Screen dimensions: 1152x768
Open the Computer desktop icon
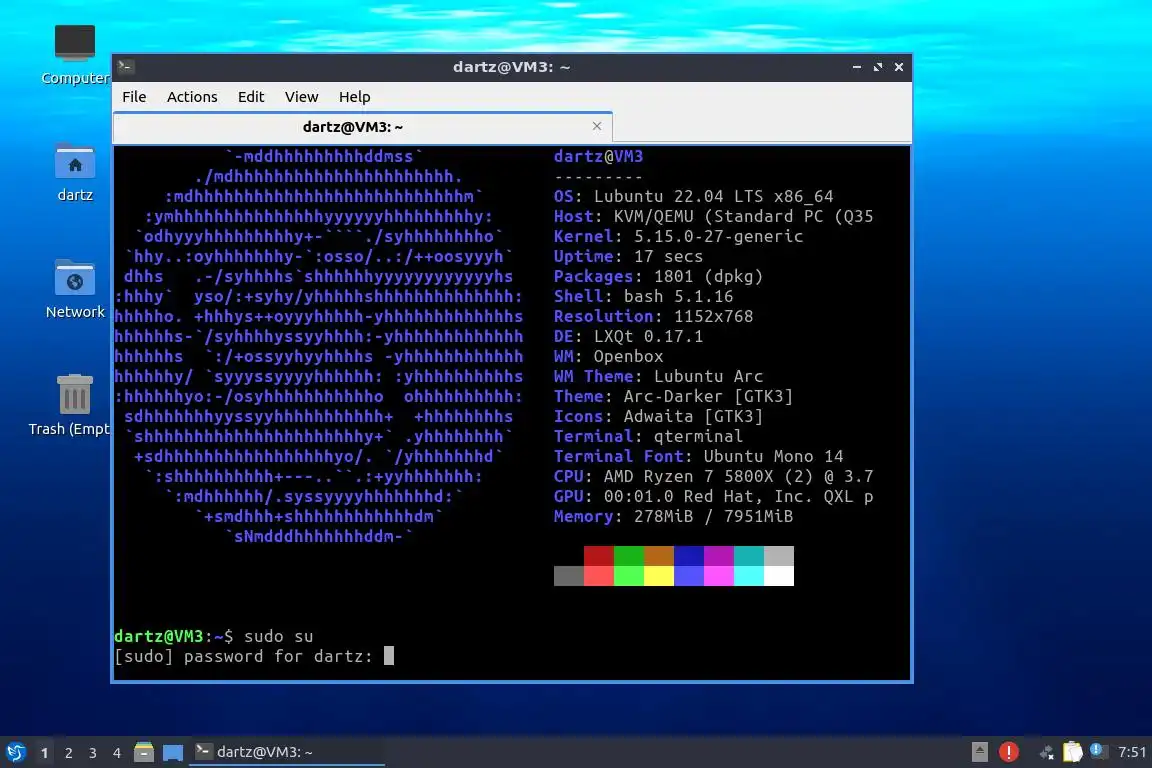[x=75, y=54]
